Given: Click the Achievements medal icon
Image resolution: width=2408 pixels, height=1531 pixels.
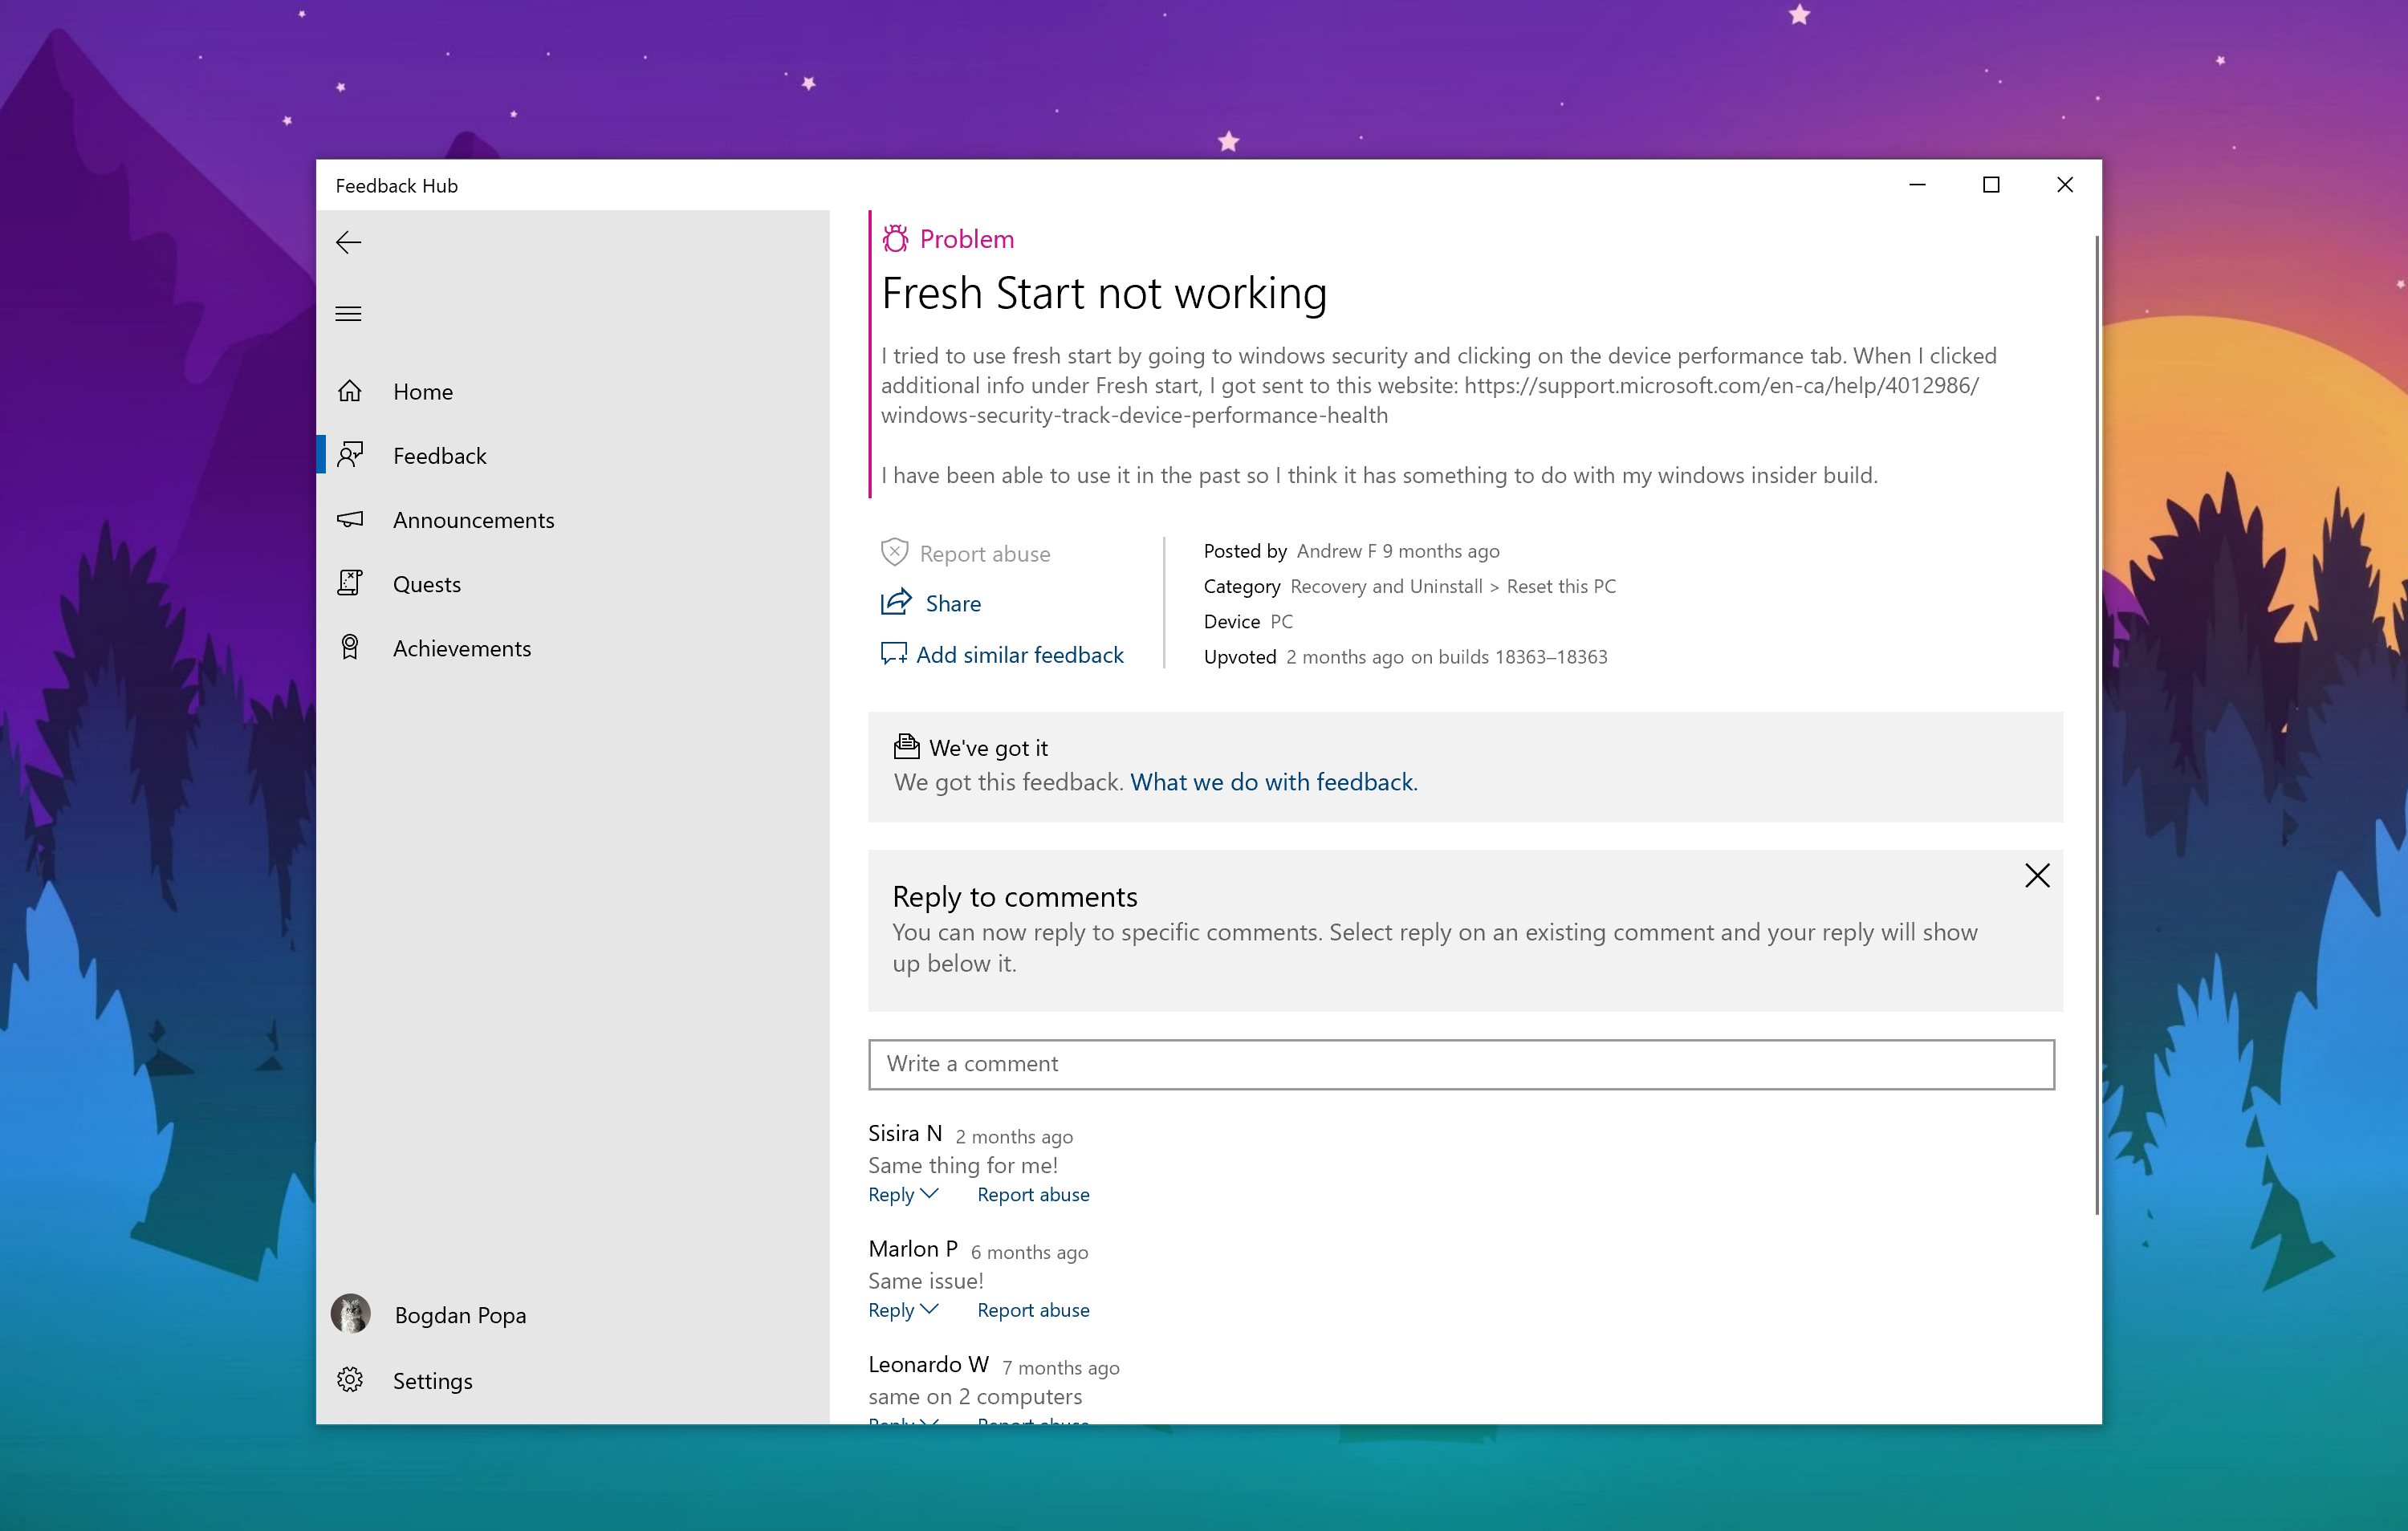Looking at the screenshot, I should (349, 648).
